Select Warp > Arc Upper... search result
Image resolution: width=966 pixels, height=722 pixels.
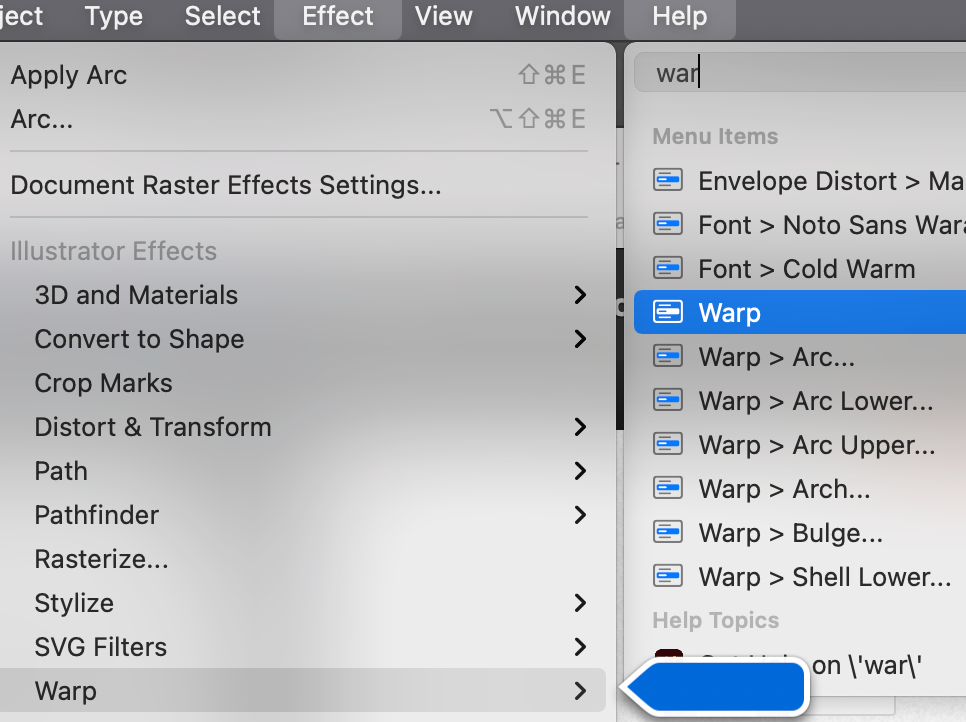(x=816, y=445)
